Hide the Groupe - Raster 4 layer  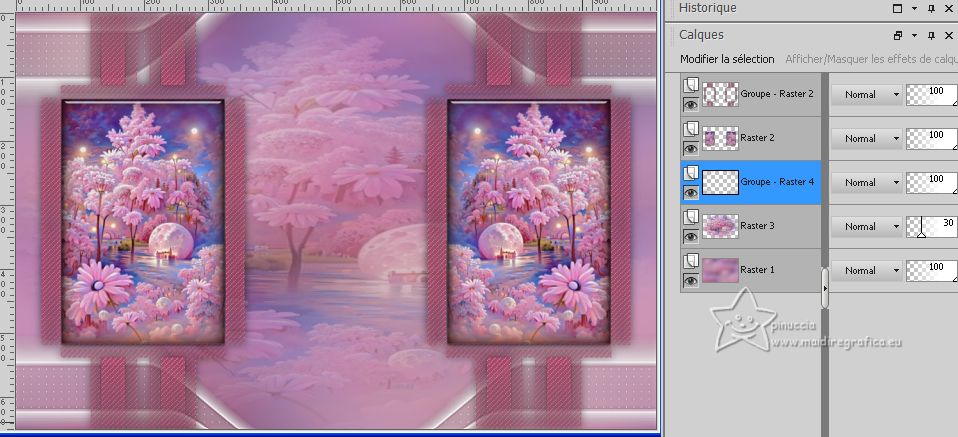point(690,193)
